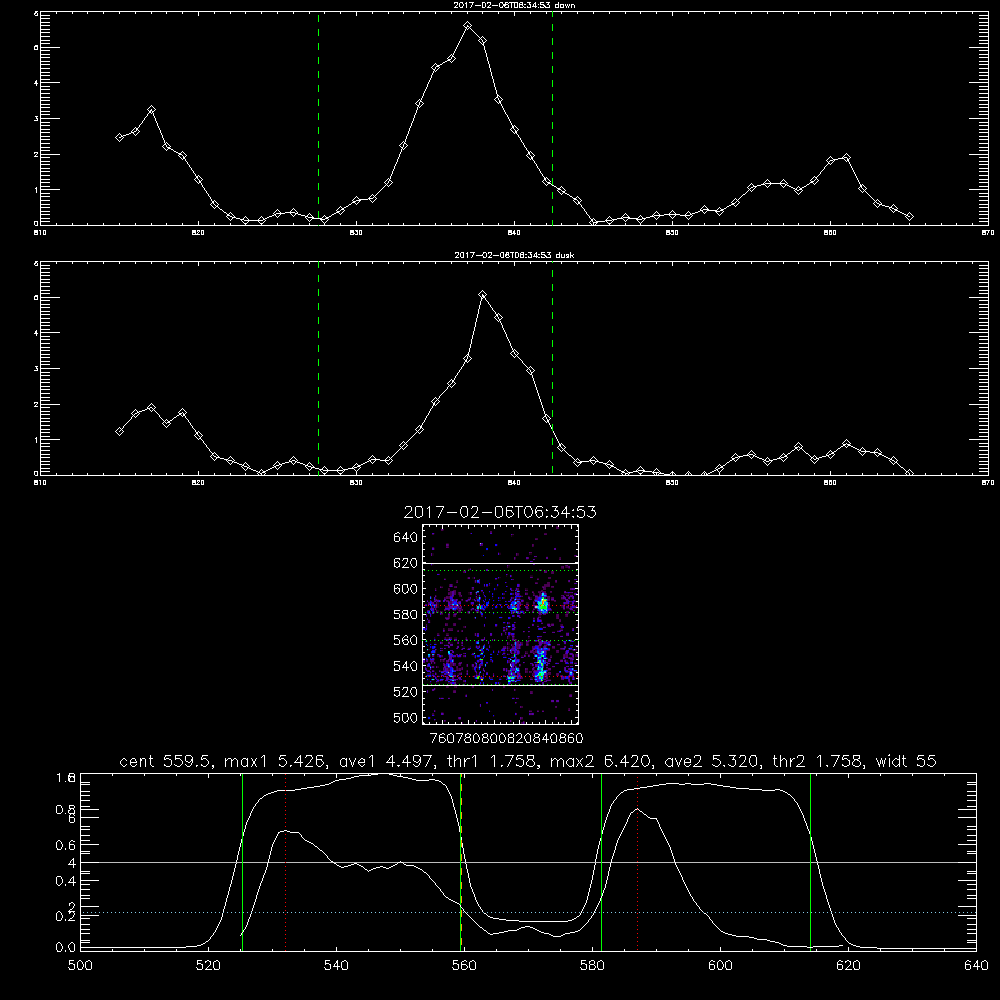Click the '640' label on bottom plot x-axis
The image size is (1000, 1000).
[976, 966]
